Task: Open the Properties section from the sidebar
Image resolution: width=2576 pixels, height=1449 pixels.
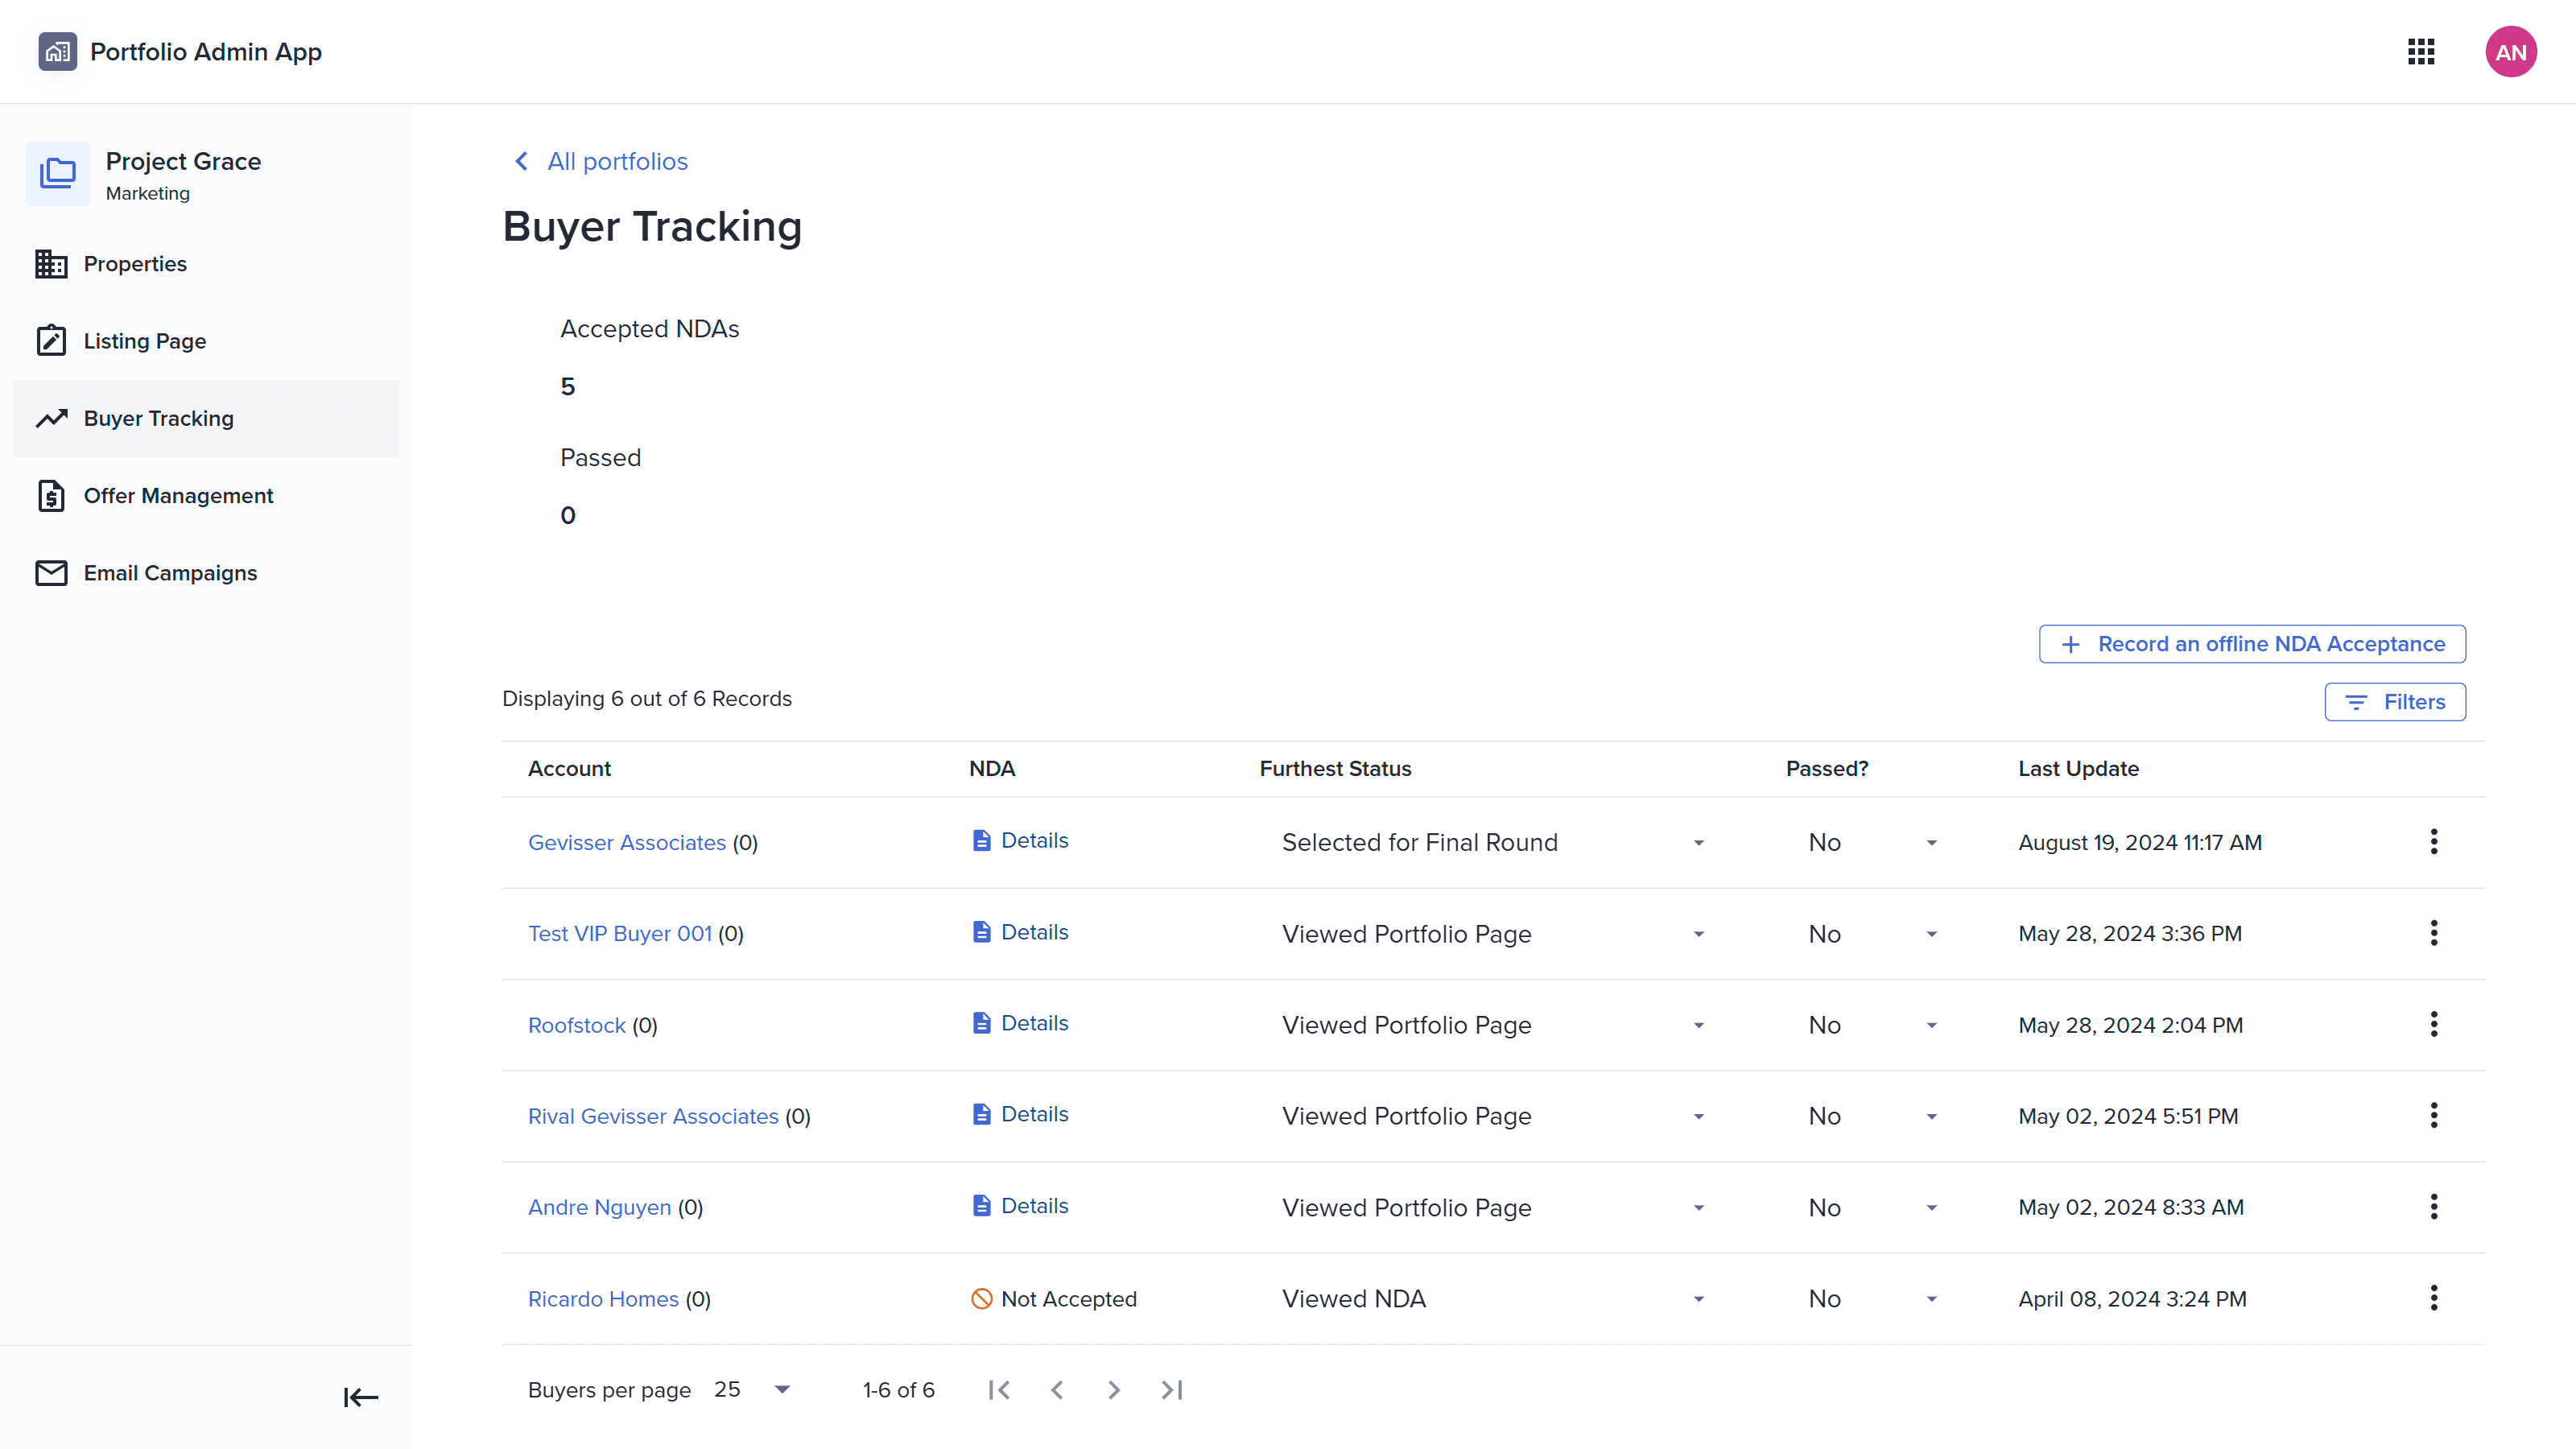Action: coord(135,263)
